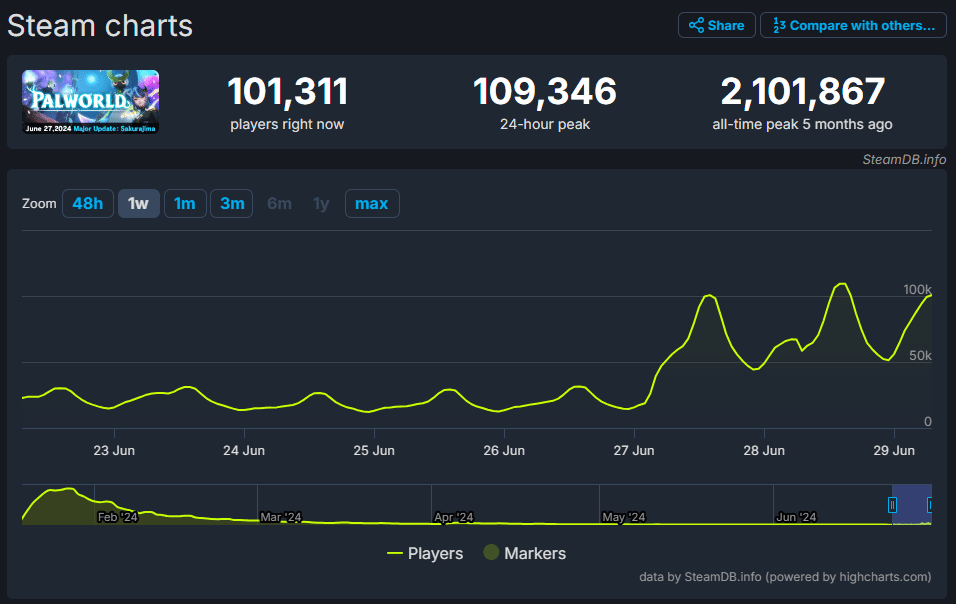Click the 2,101,867 all-time peak figure

click(802, 91)
